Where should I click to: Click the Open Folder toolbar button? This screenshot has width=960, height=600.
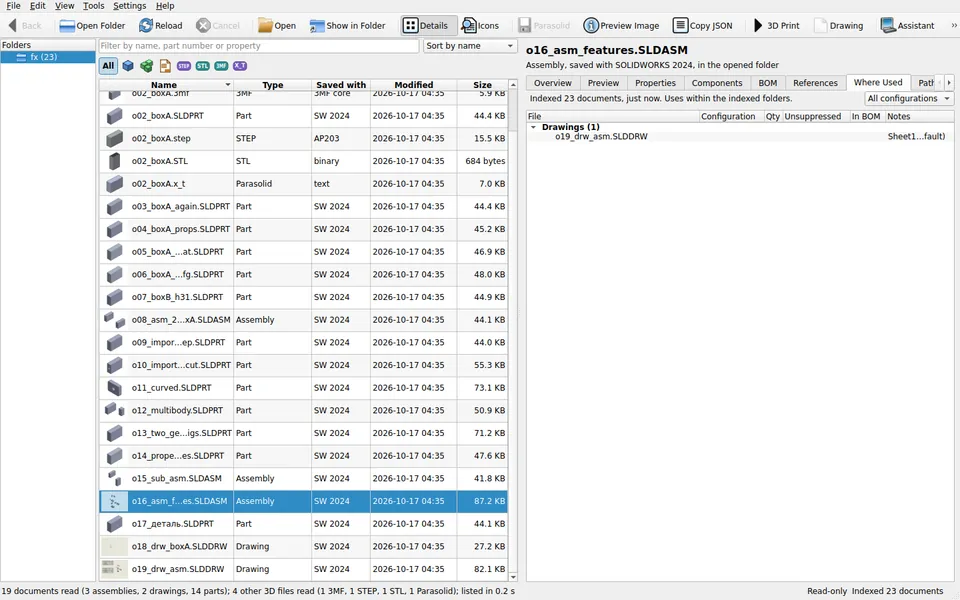[x=92, y=26]
